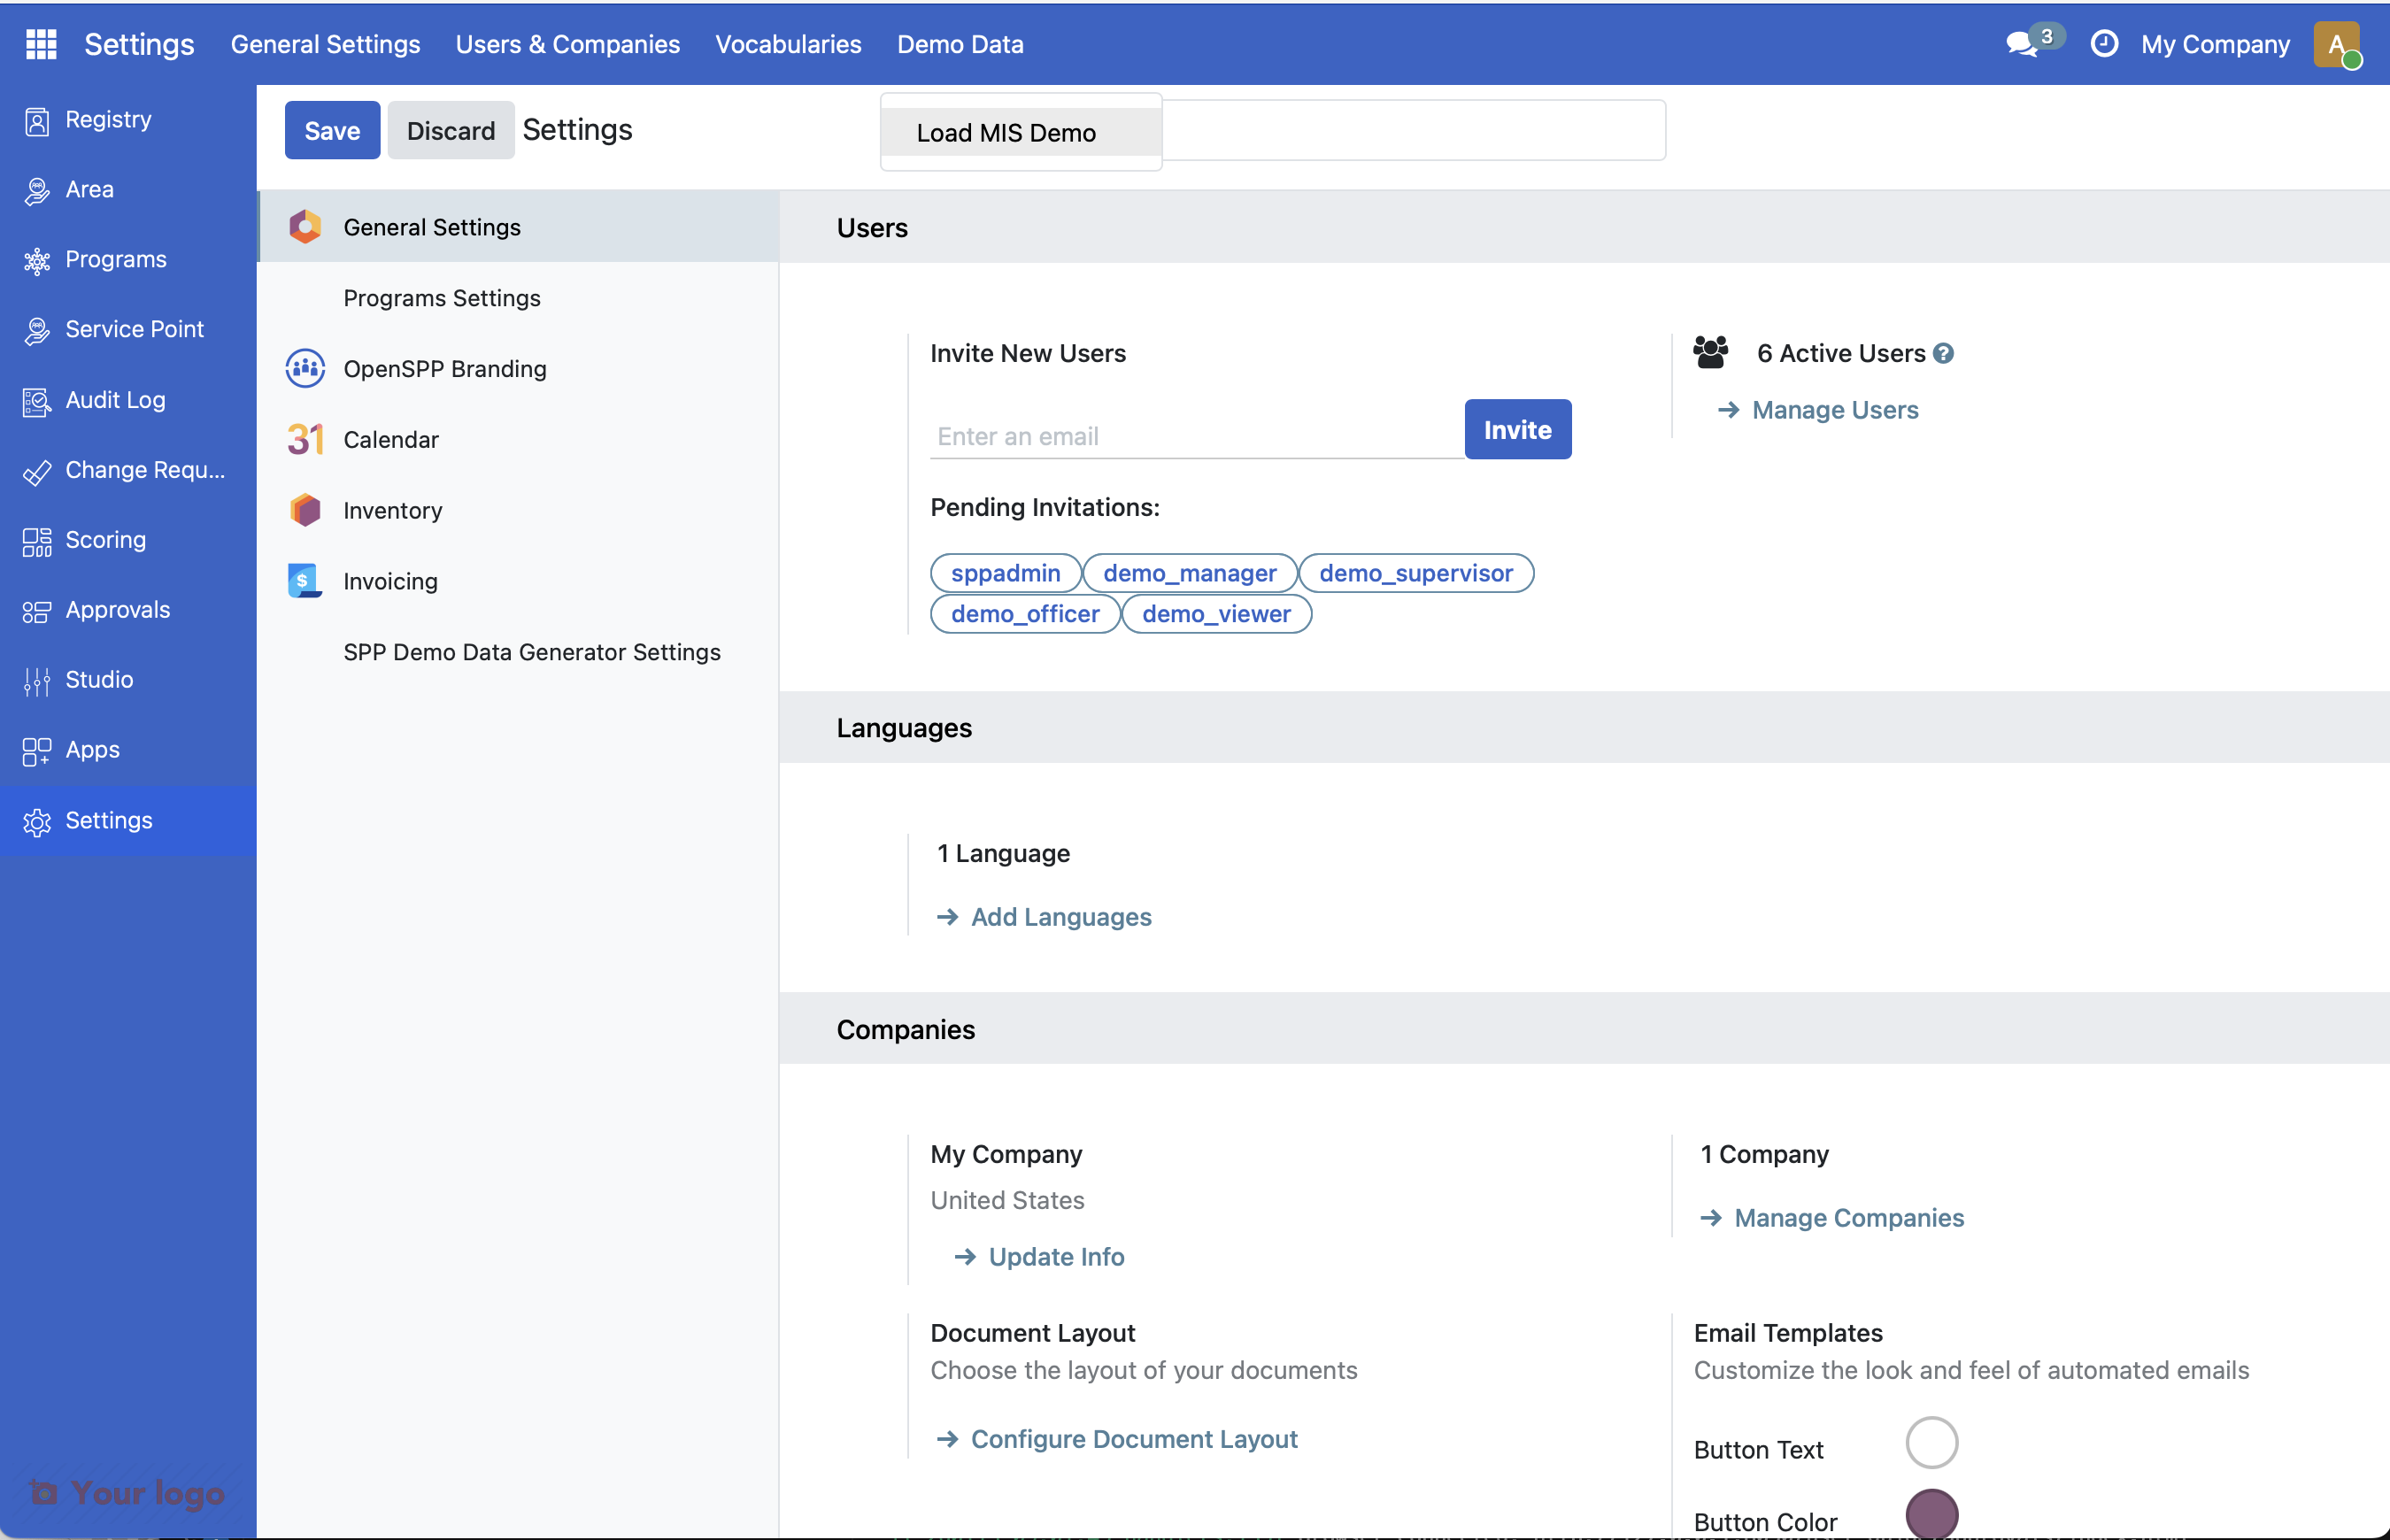Open Service Point from the sidebar
Screen dimensions: 2390x1540
[133, 329]
